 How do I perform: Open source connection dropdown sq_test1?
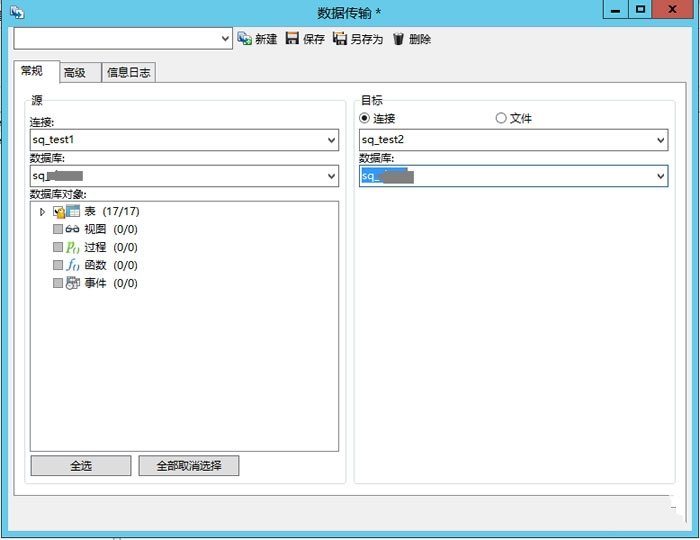(331, 140)
